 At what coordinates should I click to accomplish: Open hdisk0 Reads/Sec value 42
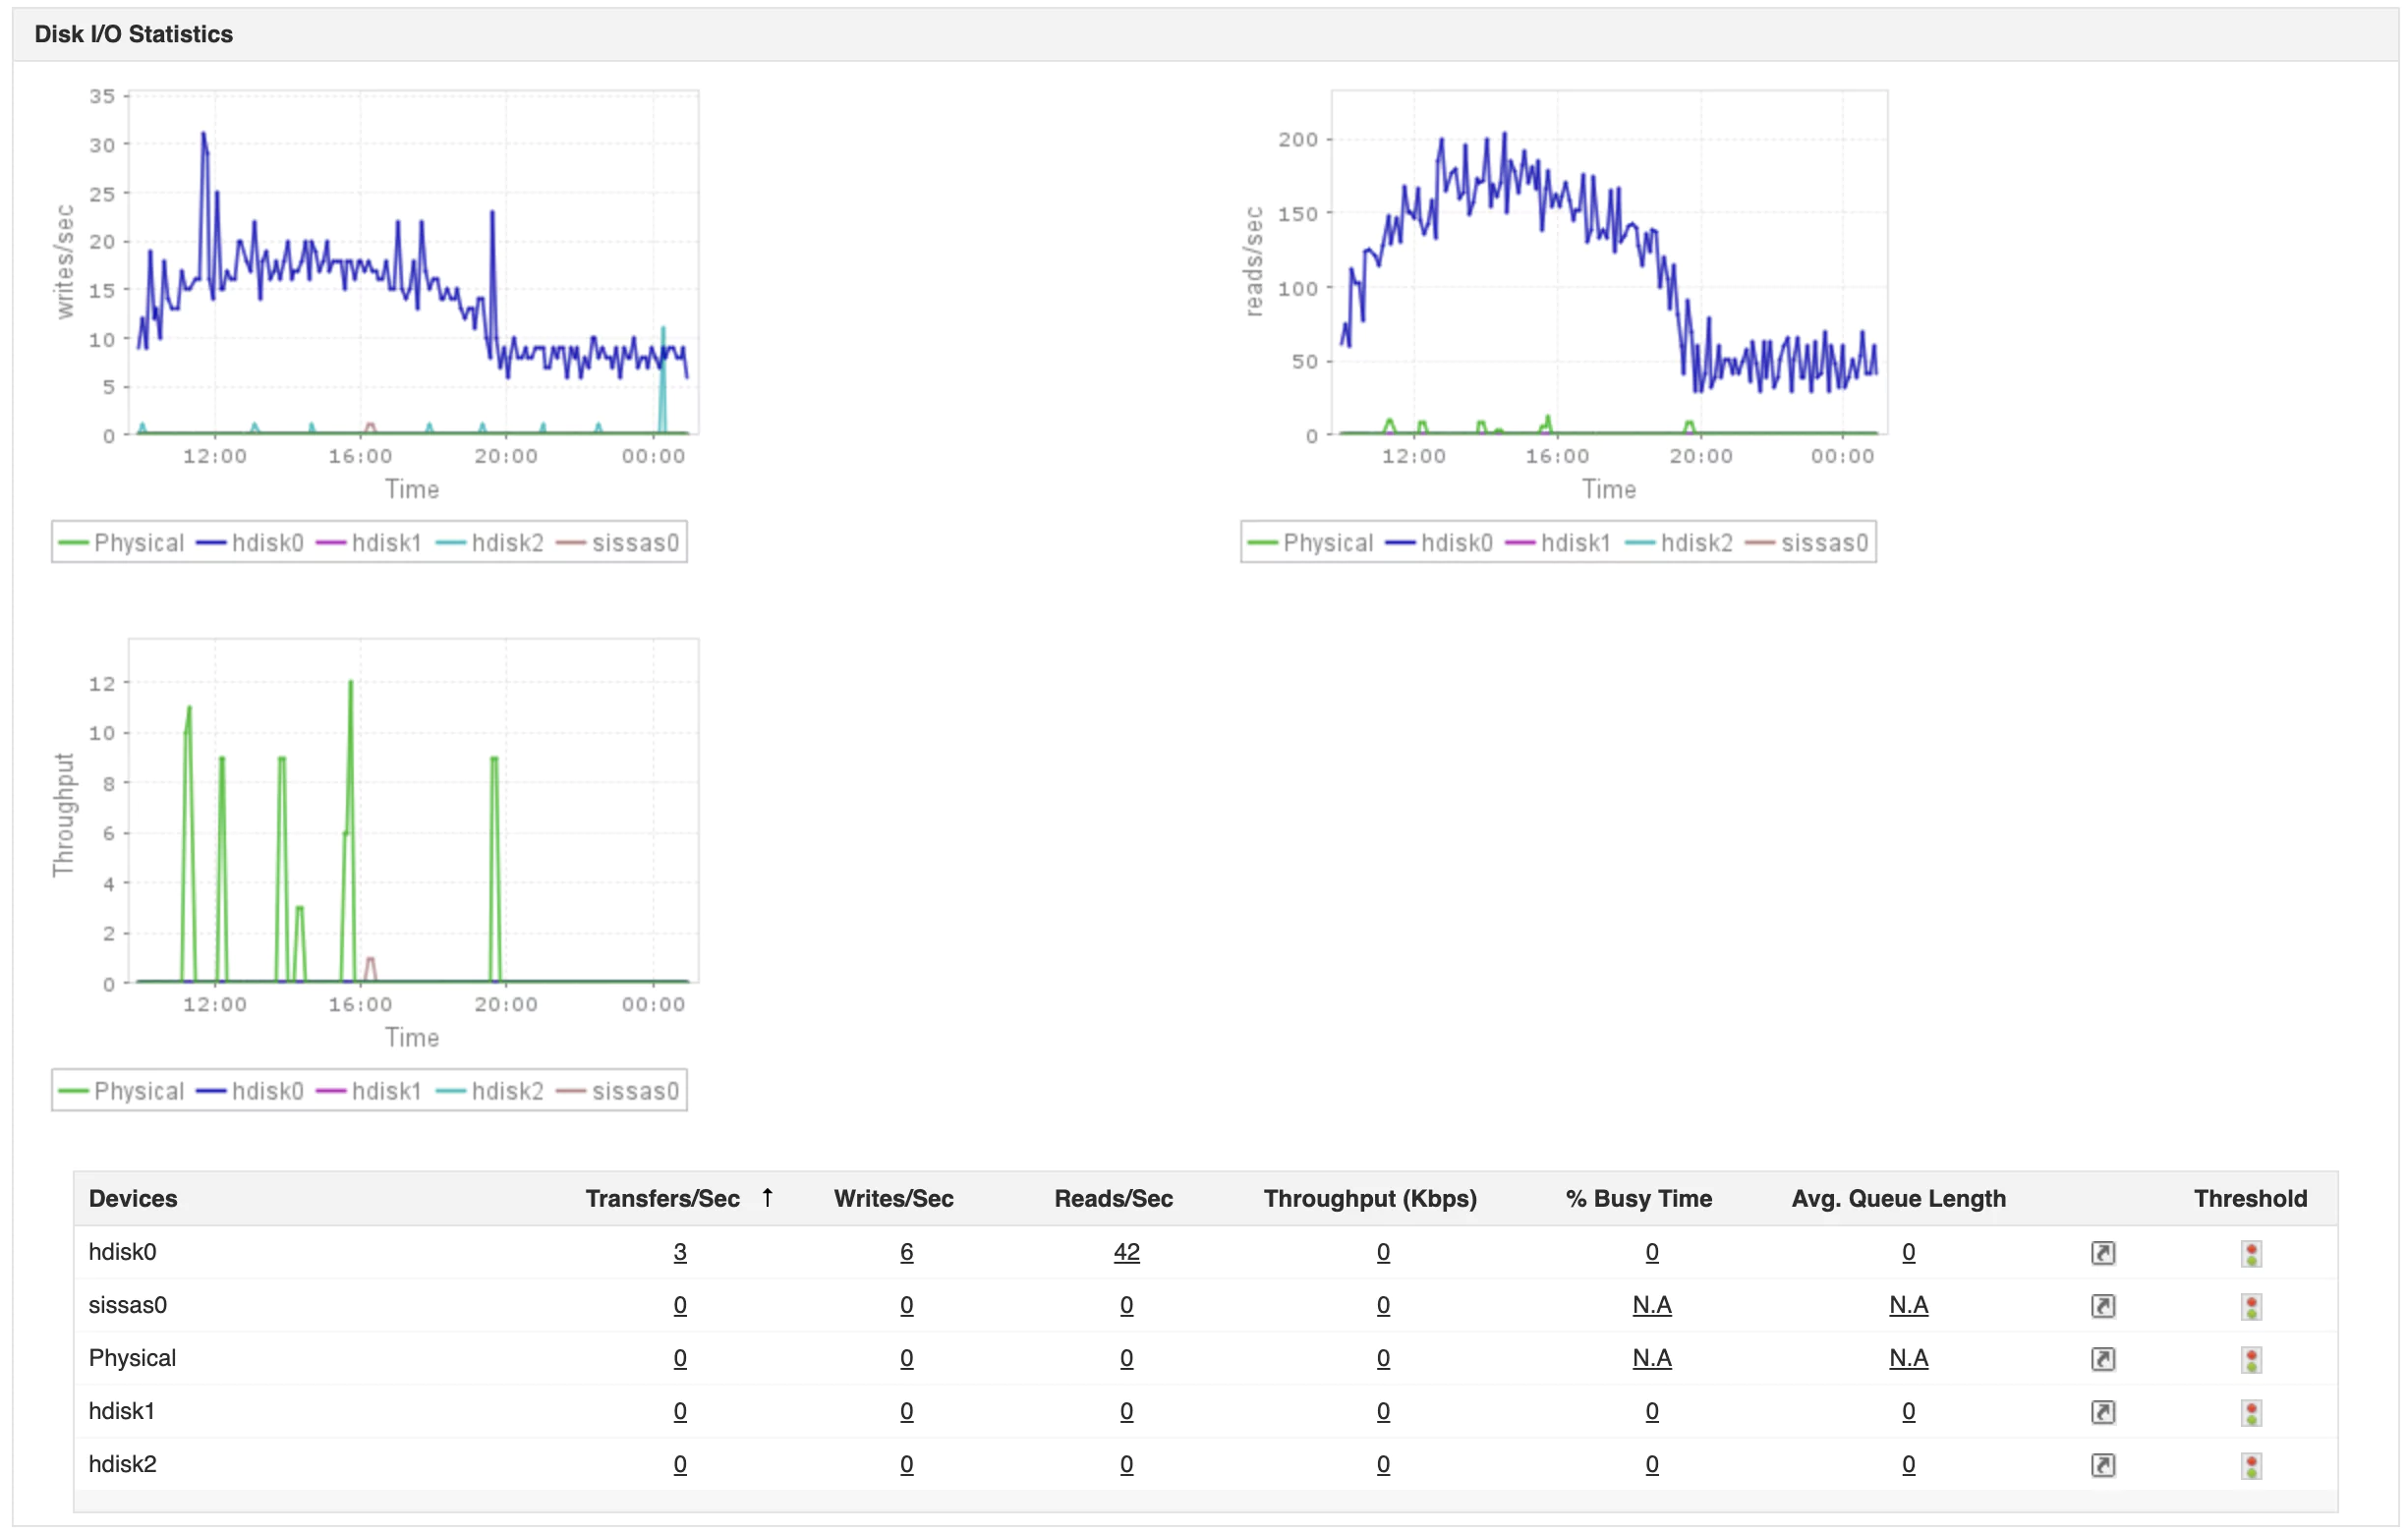tap(1126, 1252)
